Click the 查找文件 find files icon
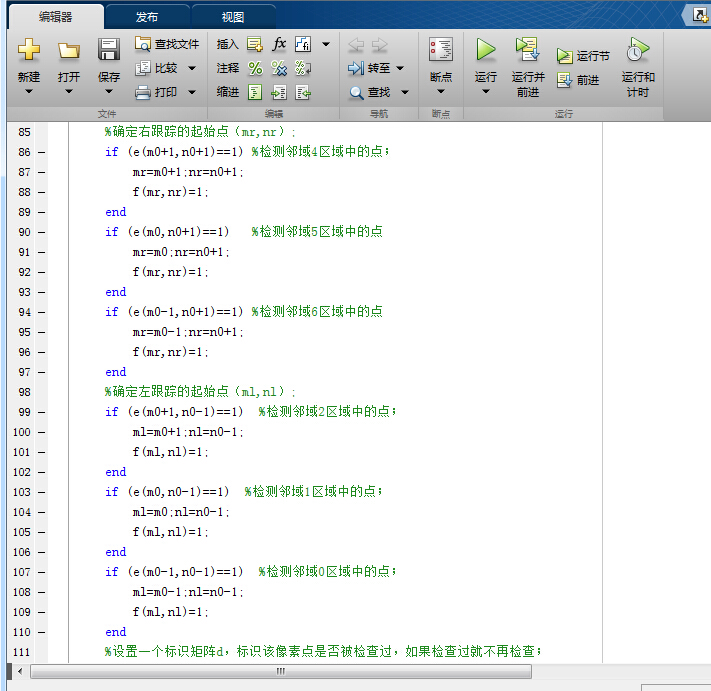Screen dimensions: 711x691 point(143,44)
